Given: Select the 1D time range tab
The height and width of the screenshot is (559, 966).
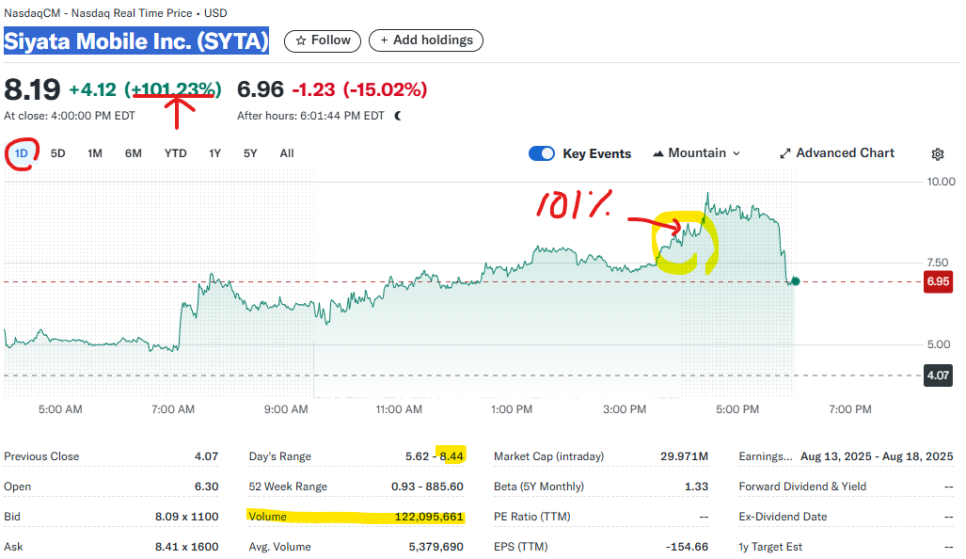Looking at the screenshot, I should pos(22,153).
